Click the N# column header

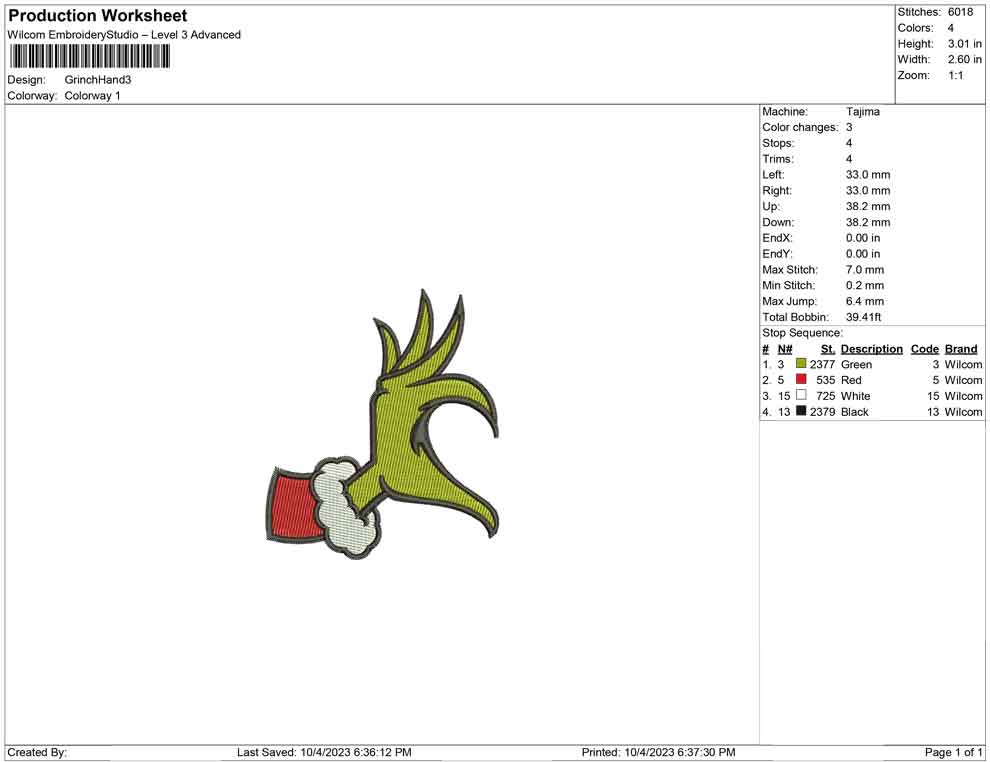pos(785,349)
